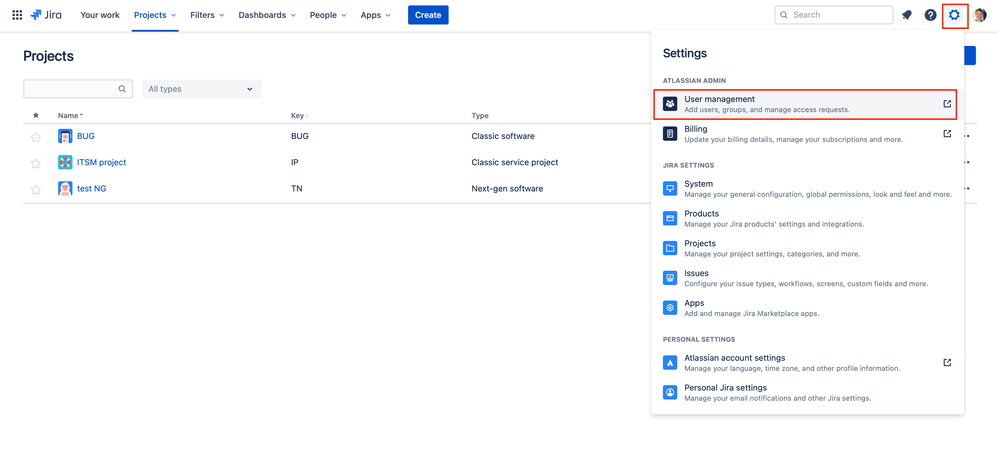Click the settings gear icon
Image resolution: width=998 pixels, height=455 pixels.
954,15
